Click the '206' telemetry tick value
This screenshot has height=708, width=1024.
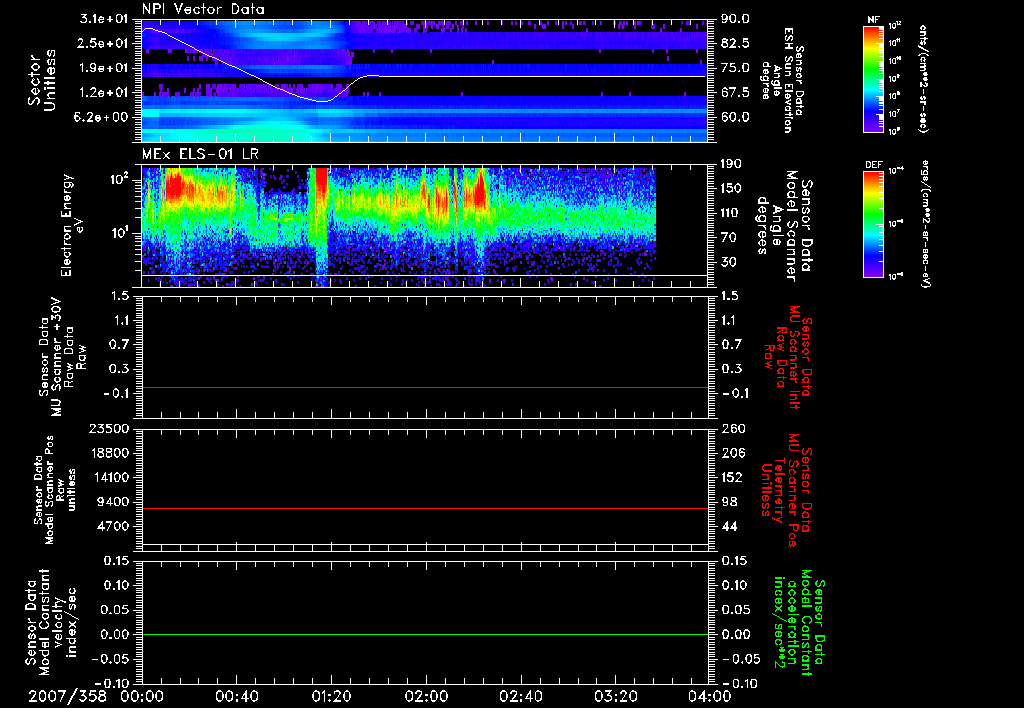pos(732,453)
